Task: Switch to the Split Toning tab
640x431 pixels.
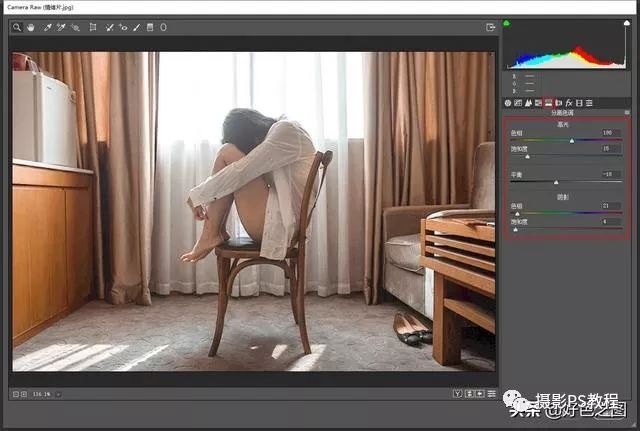Action: (x=548, y=103)
